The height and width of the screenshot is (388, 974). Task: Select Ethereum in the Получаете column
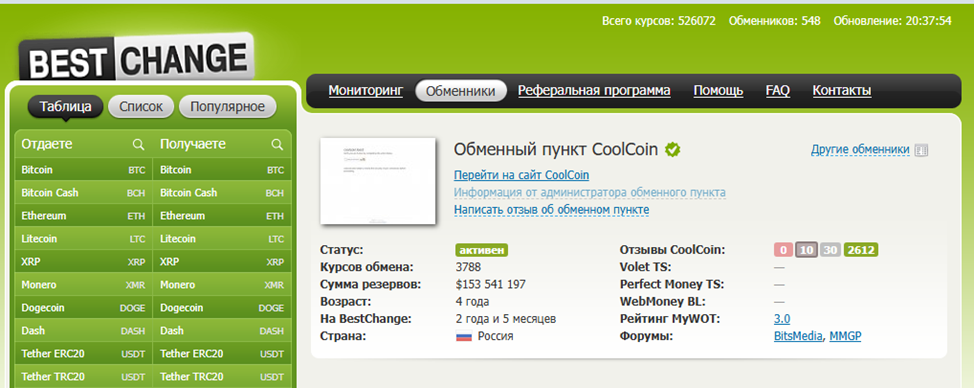(222, 215)
